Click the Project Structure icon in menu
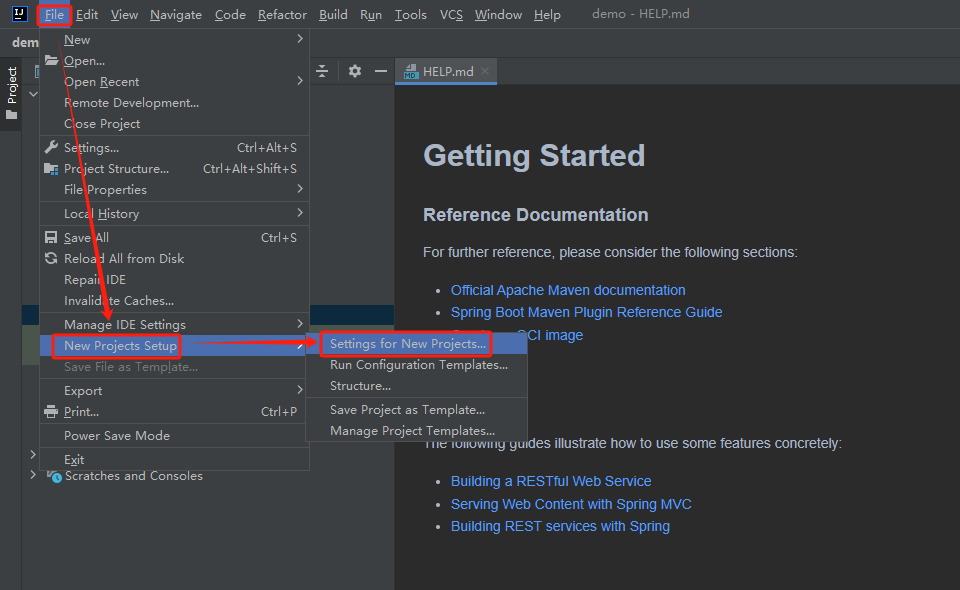 tap(52, 169)
